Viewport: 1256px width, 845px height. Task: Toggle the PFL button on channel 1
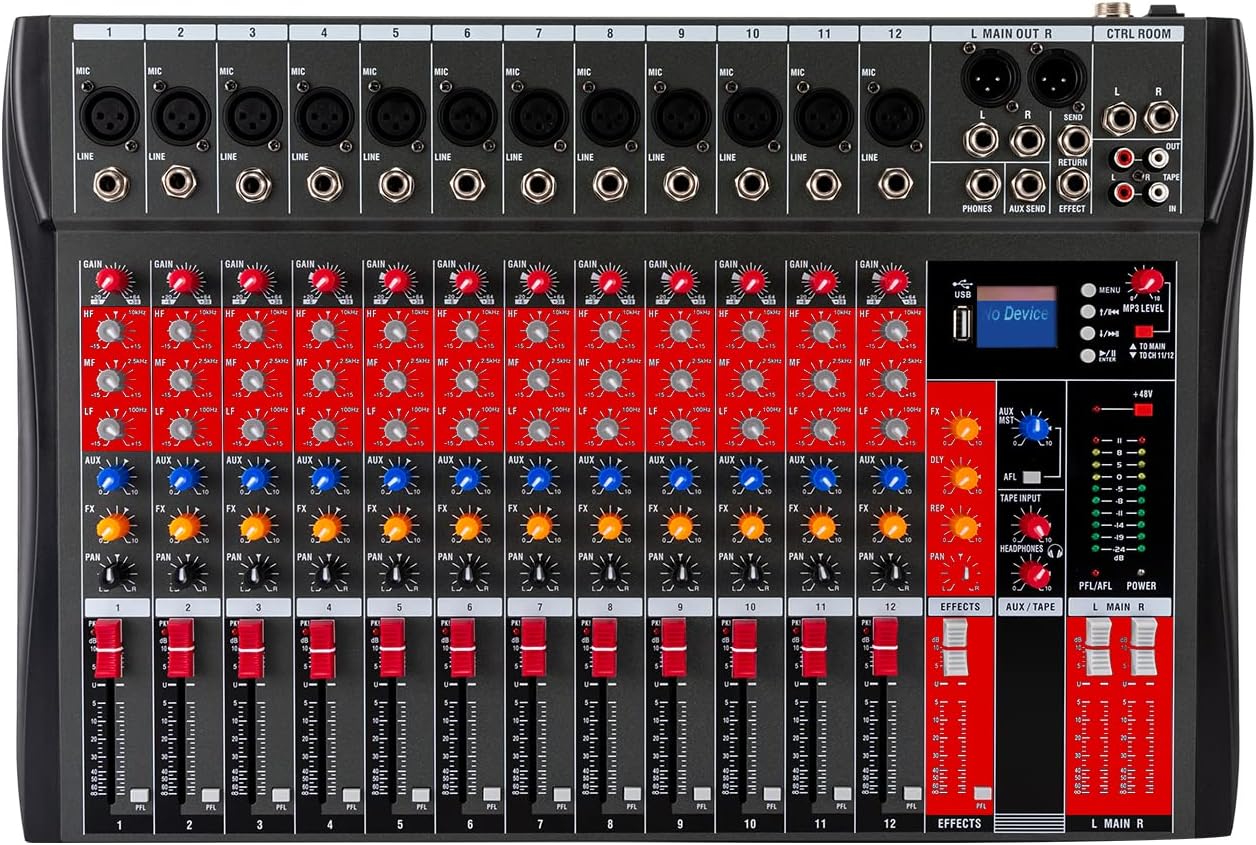tap(137, 796)
